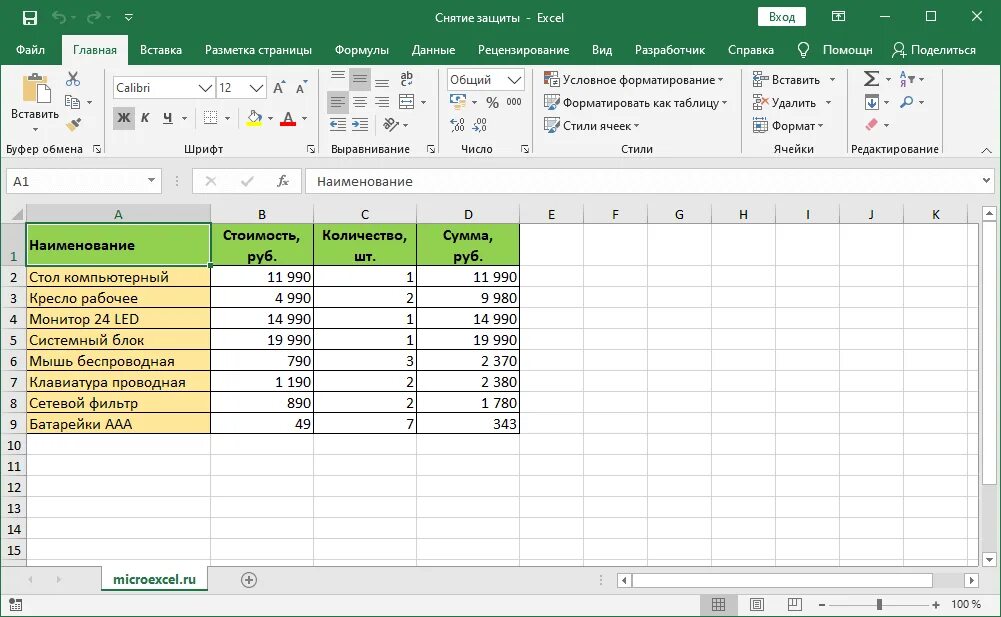The height and width of the screenshot is (617, 1001).
Task: Toggle Middle Align vertical alignment
Action: click(360, 79)
